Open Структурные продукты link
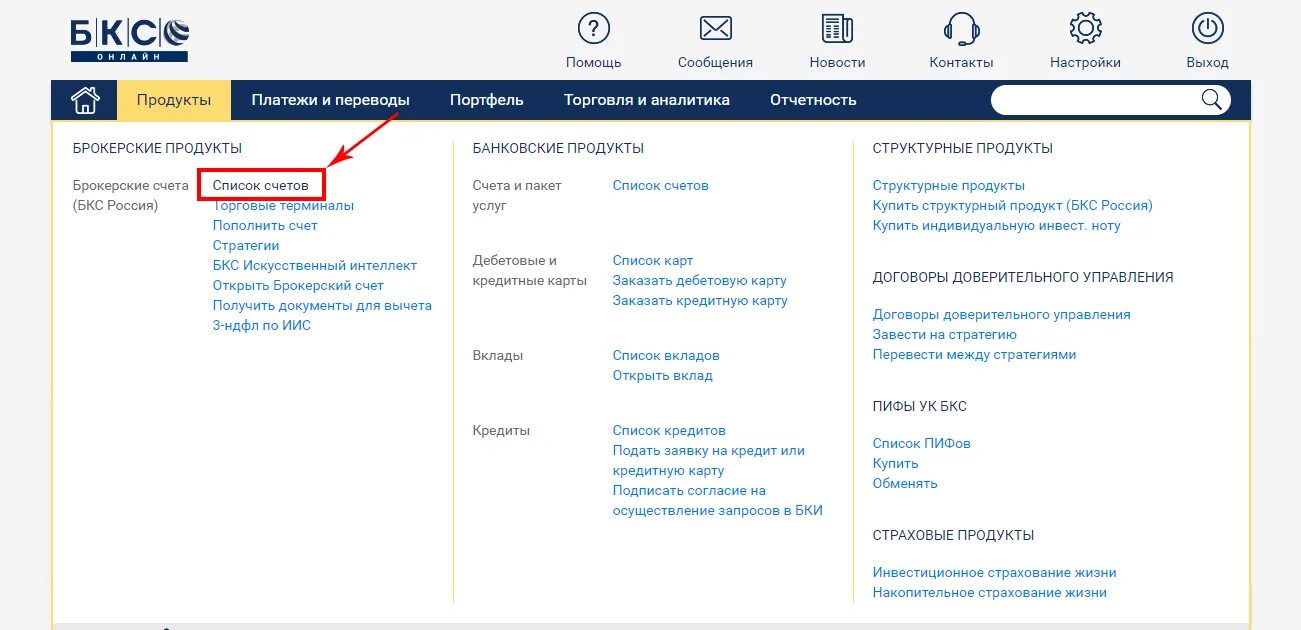 949,185
